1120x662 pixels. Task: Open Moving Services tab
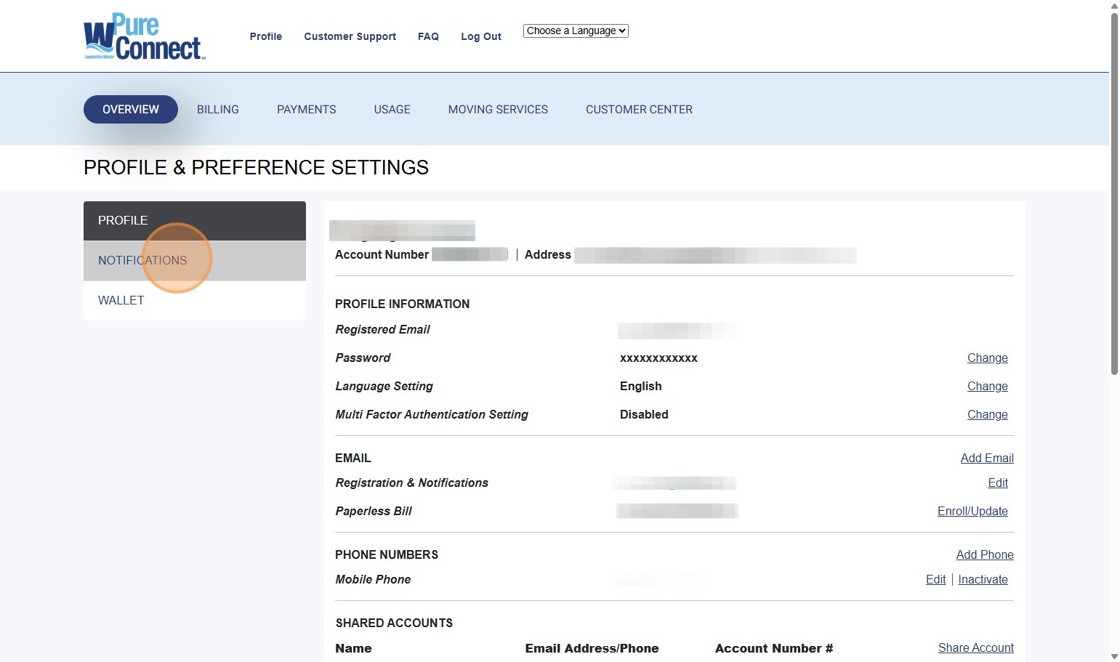tap(498, 109)
